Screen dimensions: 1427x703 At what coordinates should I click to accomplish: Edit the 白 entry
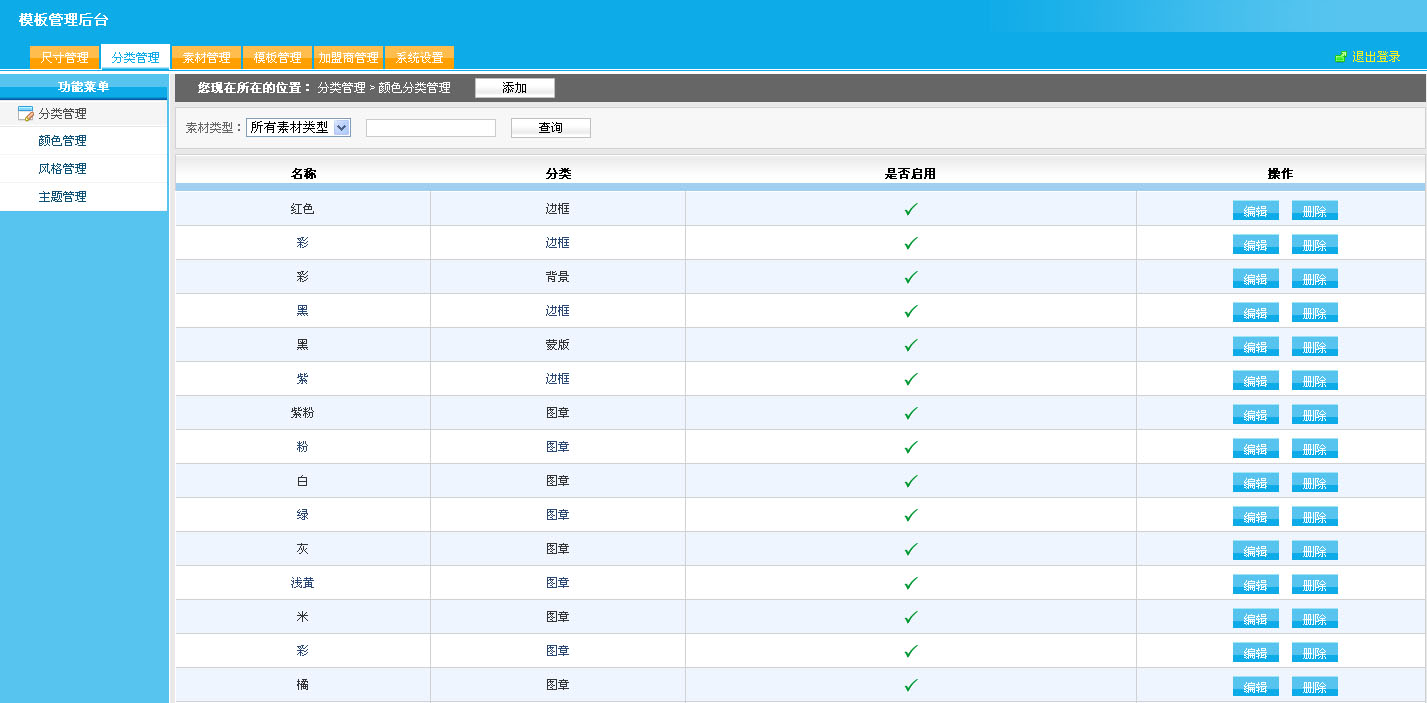coord(1256,483)
